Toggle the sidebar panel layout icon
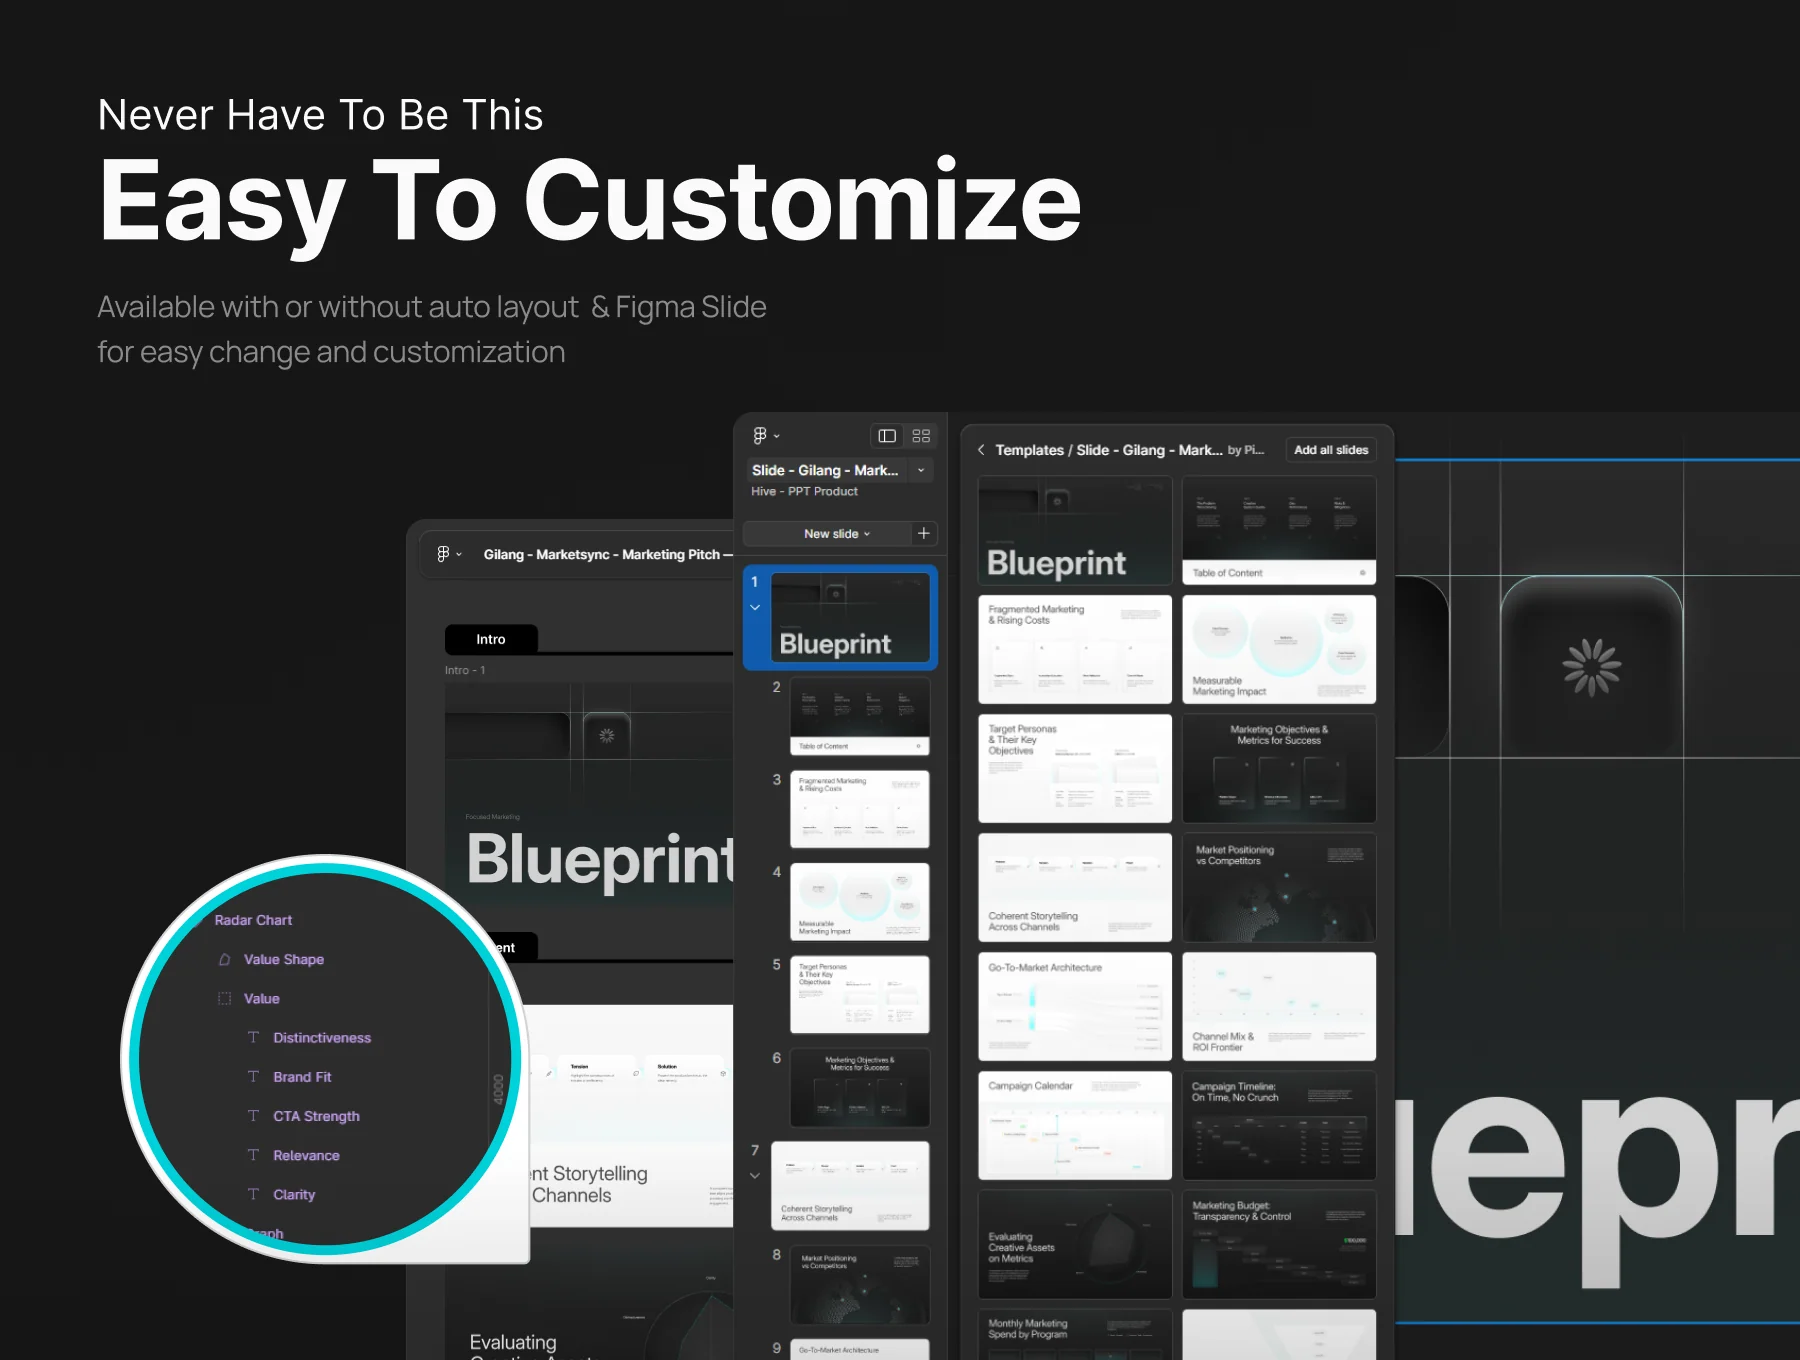 click(x=887, y=436)
